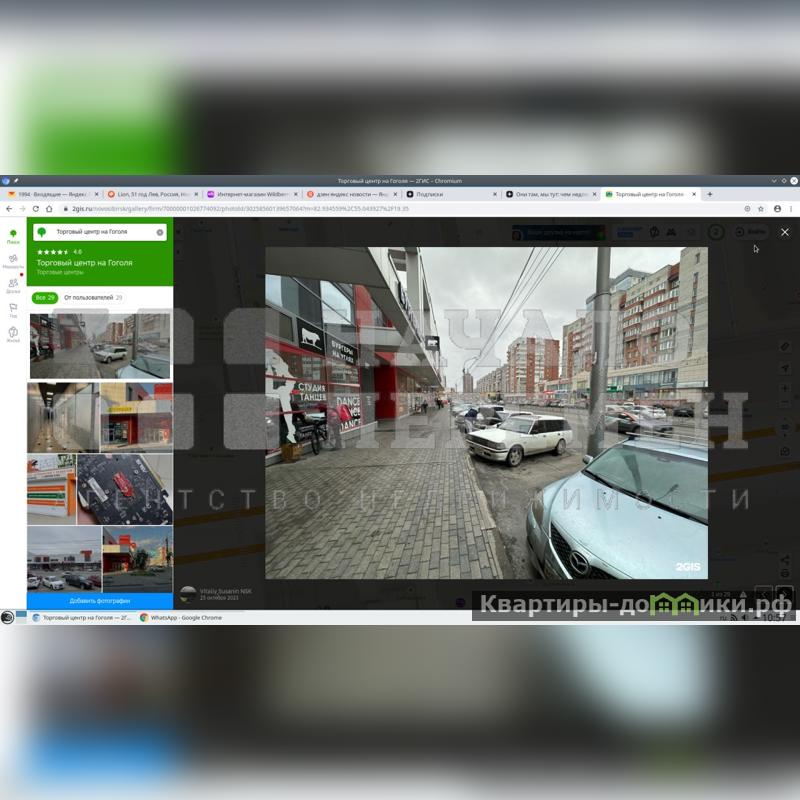Close the photo viewer with X
800x800 pixels.
[x=785, y=232]
